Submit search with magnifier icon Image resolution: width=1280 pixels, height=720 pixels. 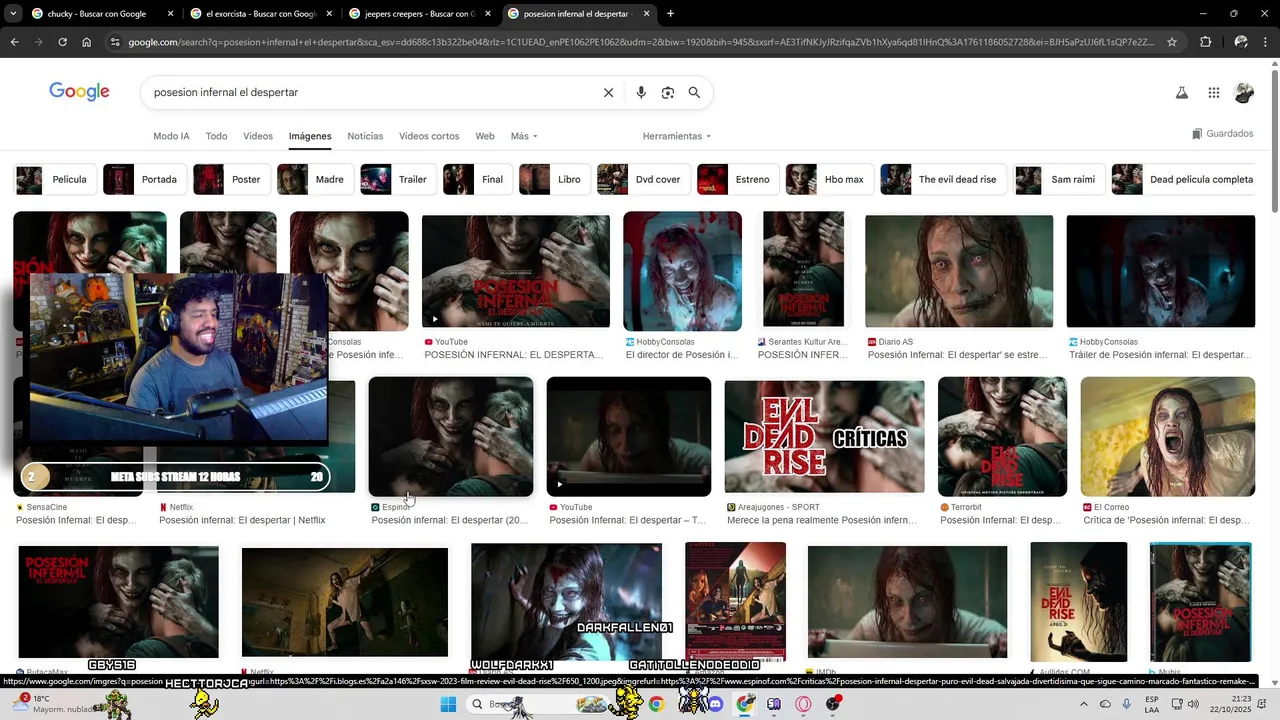[694, 92]
